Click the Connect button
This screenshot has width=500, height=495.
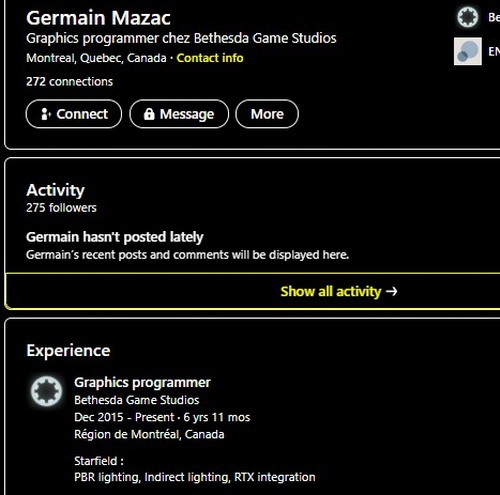point(74,114)
